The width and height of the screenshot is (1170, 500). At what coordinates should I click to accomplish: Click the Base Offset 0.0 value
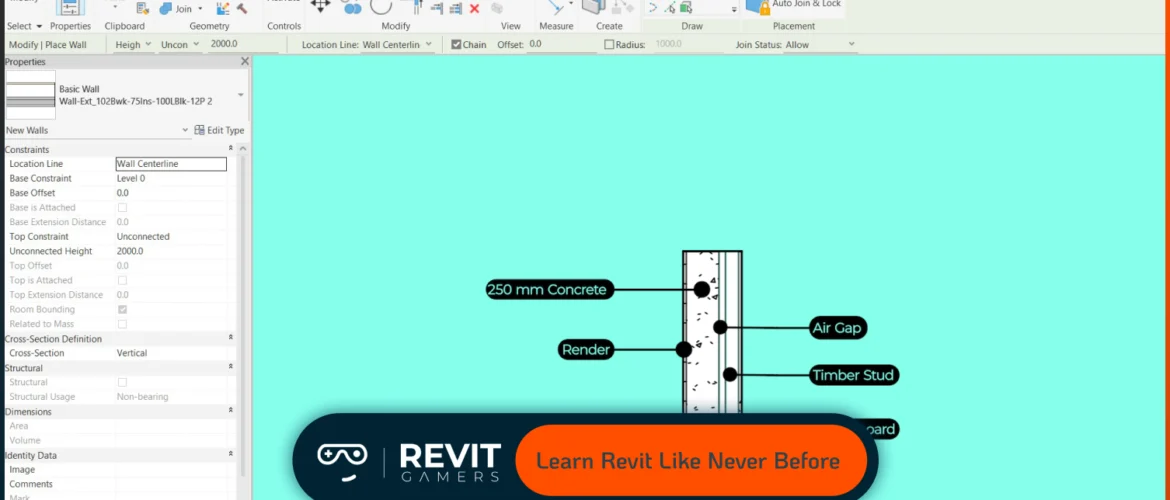[x=171, y=193]
